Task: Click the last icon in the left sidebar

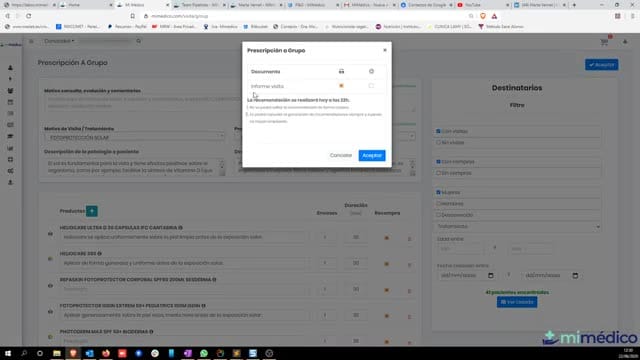Action: tap(10, 182)
